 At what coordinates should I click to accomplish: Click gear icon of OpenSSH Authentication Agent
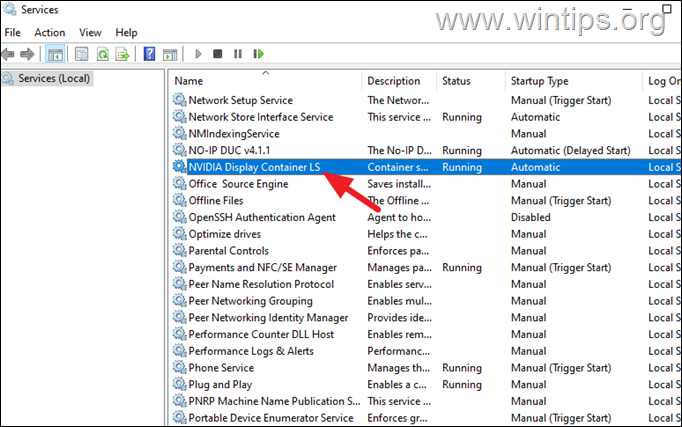(179, 217)
